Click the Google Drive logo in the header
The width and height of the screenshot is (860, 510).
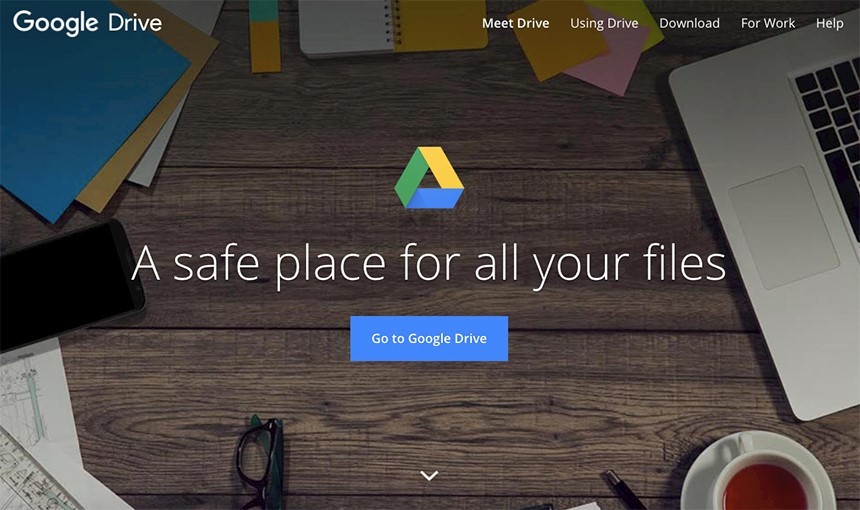tap(88, 22)
